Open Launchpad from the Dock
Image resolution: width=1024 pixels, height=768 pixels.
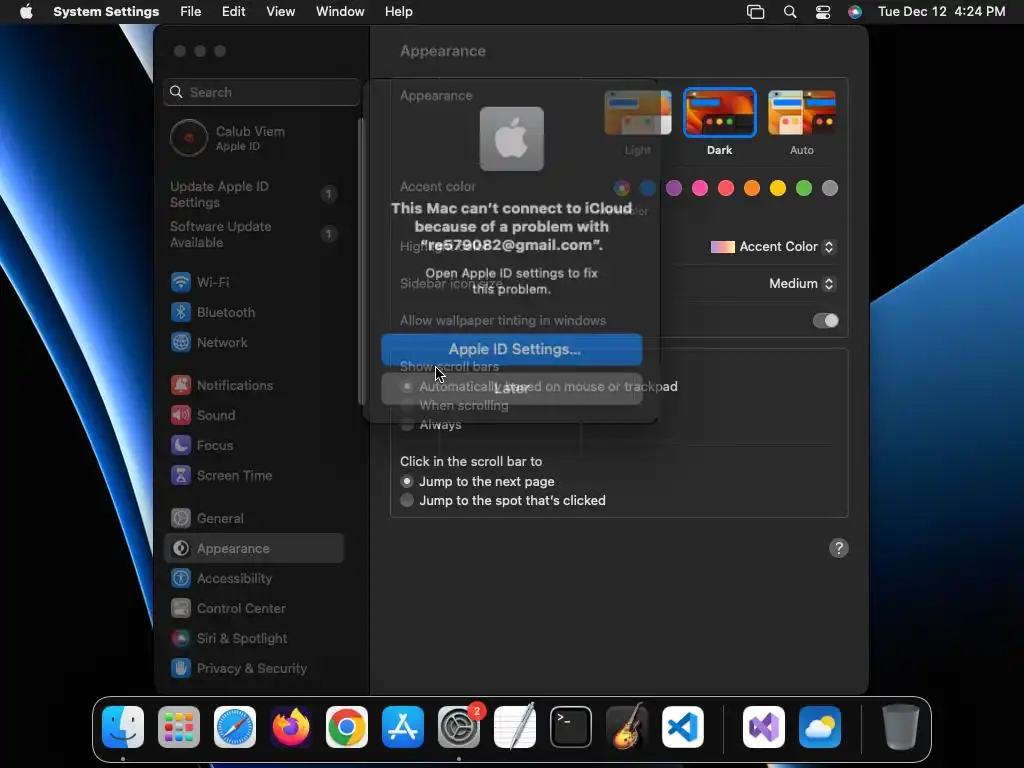click(x=179, y=727)
